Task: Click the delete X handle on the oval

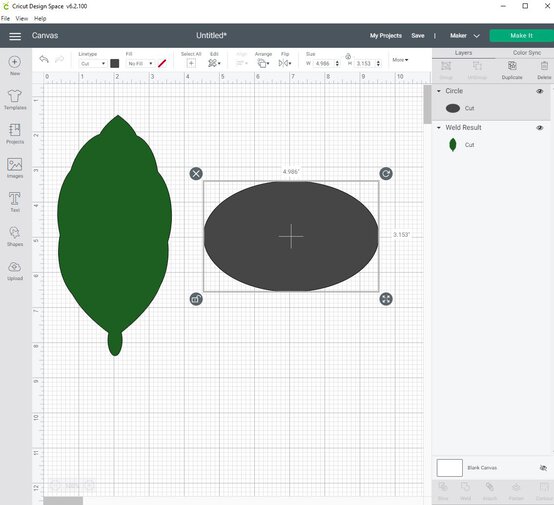Action: click(196, 174)
